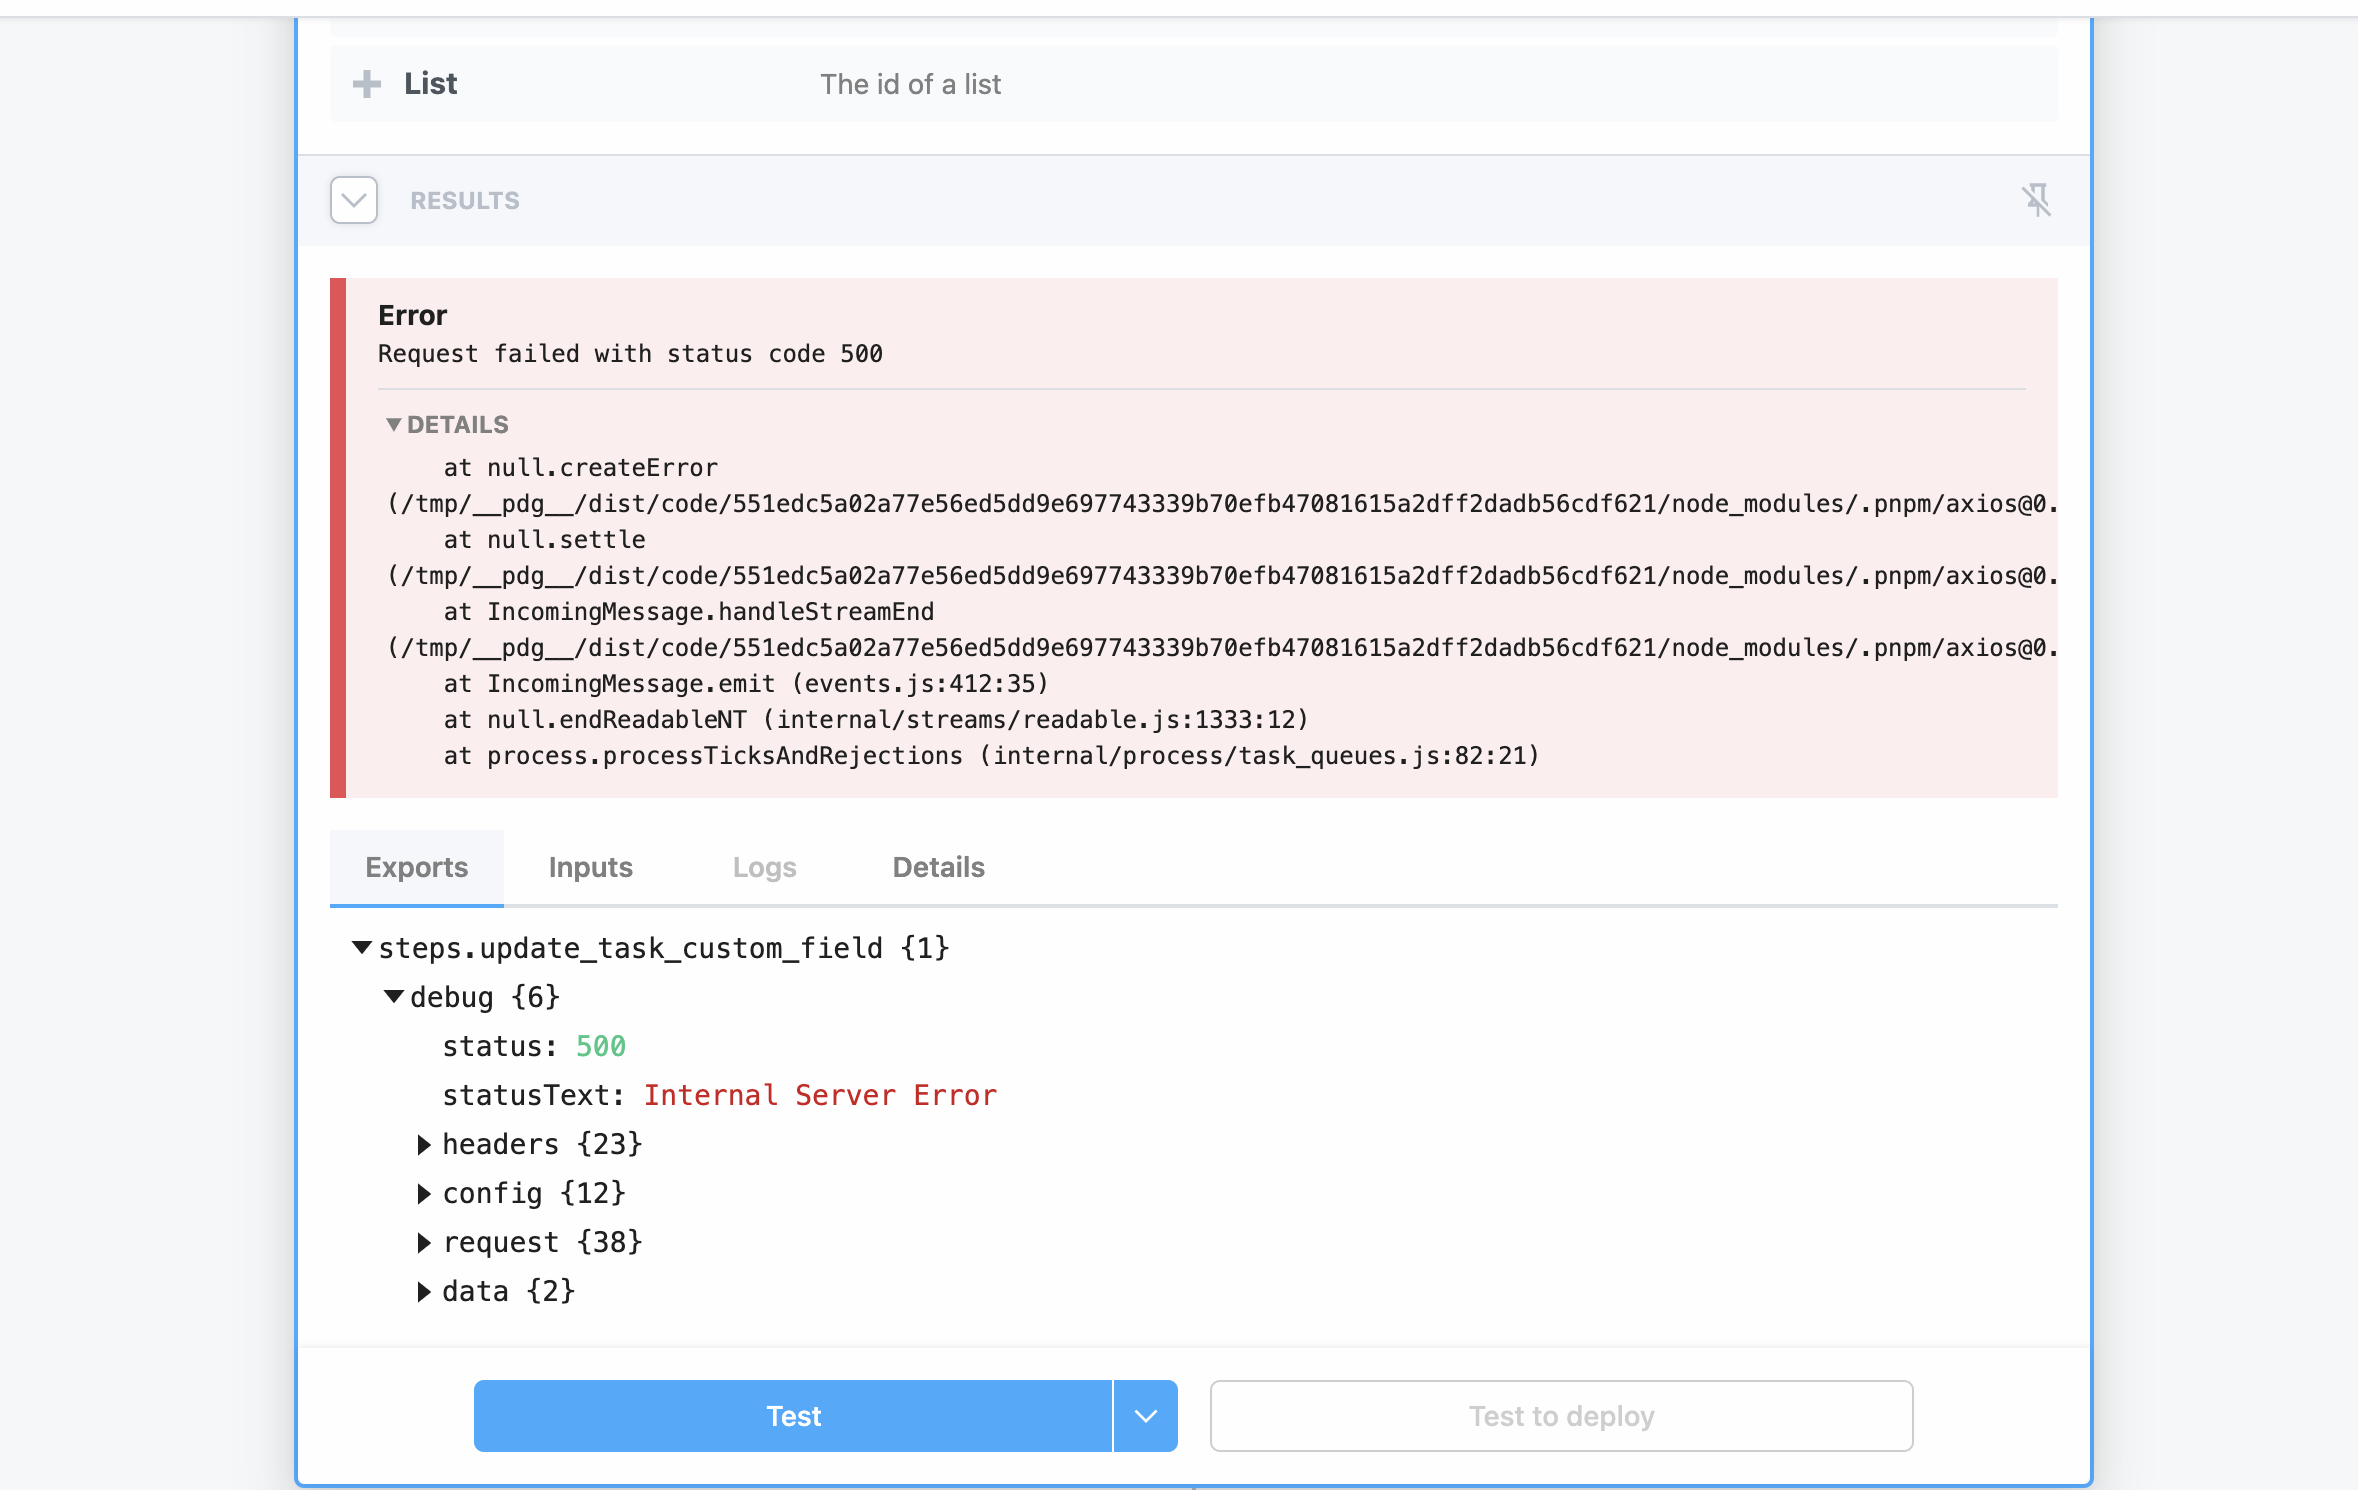
Task: Switch to the Details tab
Action: 938,867
